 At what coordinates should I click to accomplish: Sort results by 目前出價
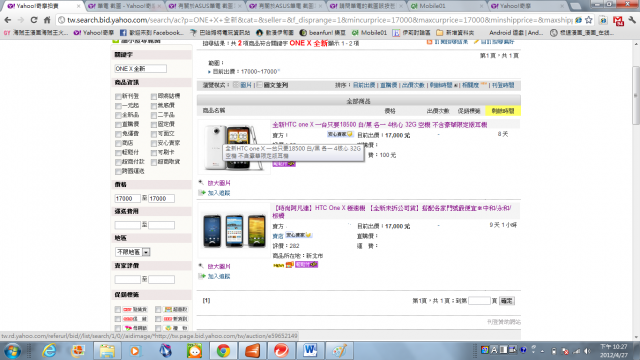pos(364,85)
